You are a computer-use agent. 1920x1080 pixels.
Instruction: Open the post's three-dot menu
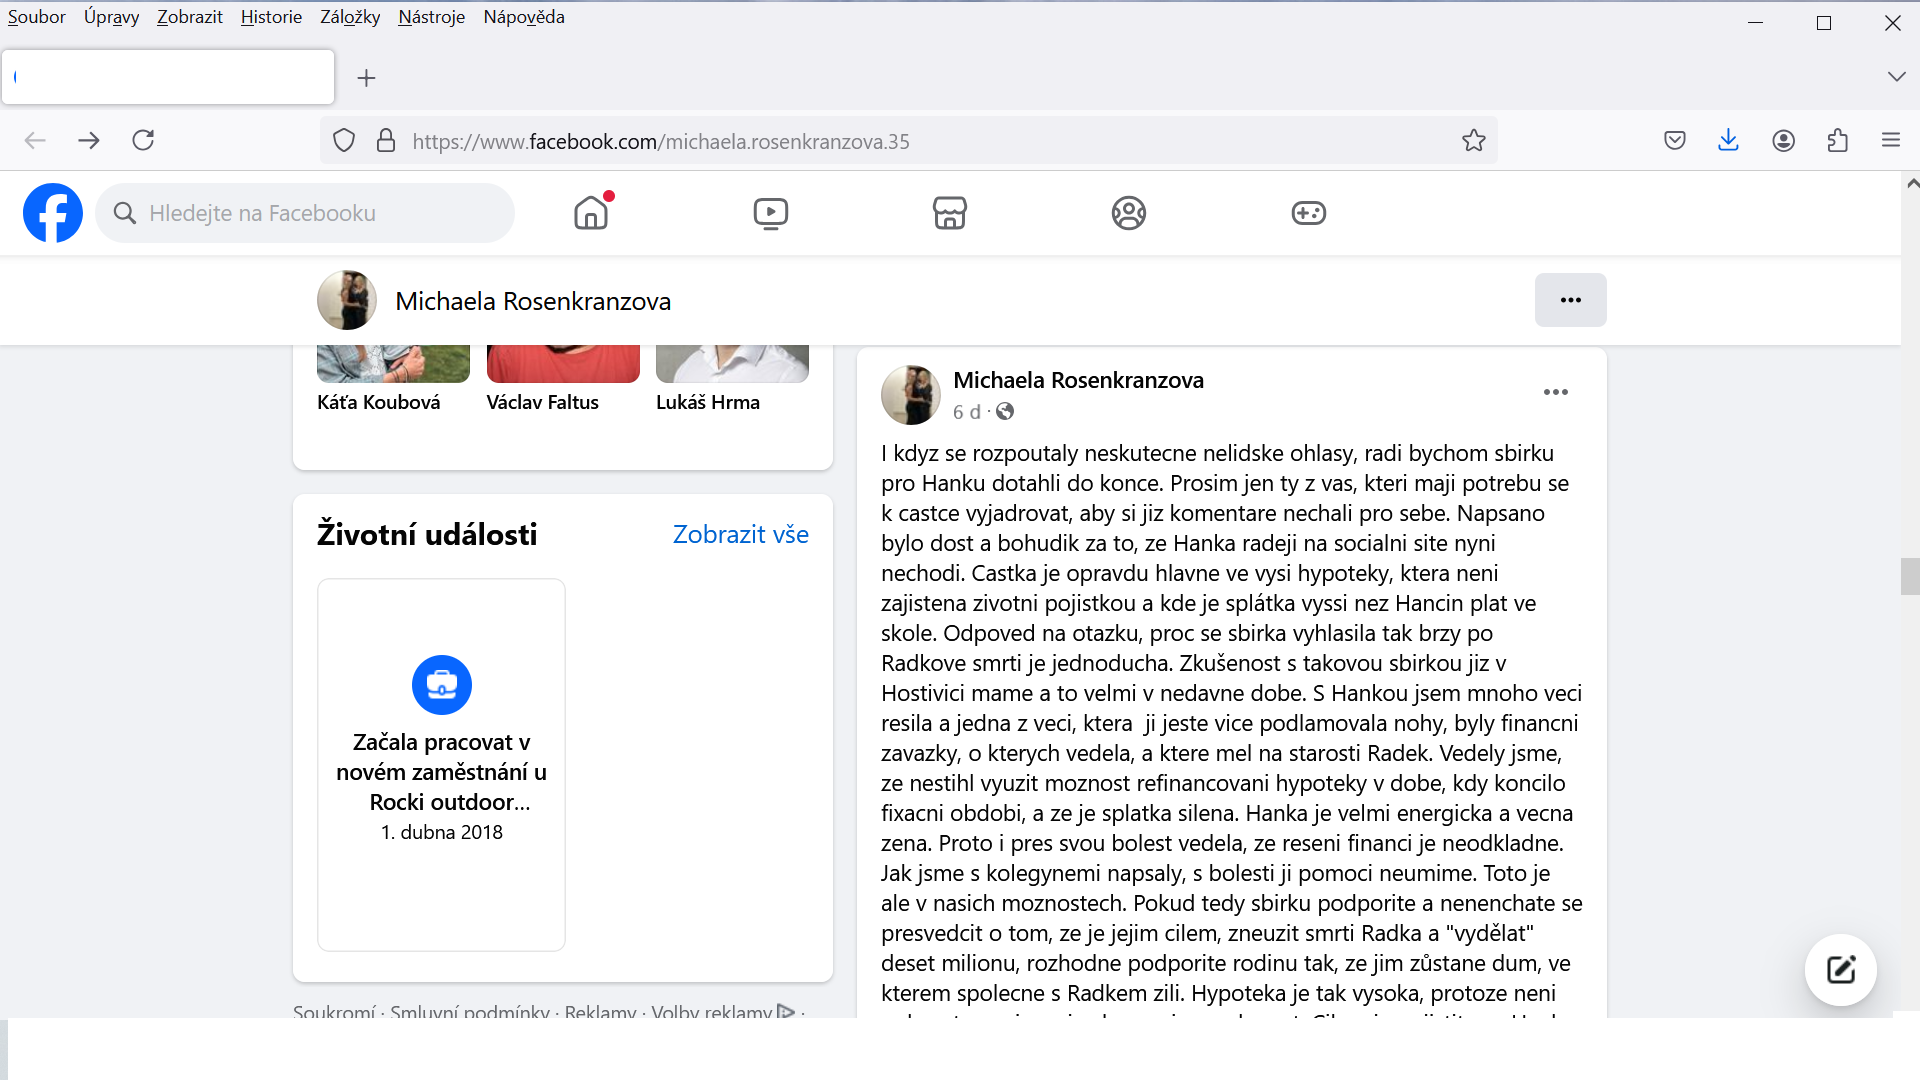pyautogui.click(x=1555, y=392)
